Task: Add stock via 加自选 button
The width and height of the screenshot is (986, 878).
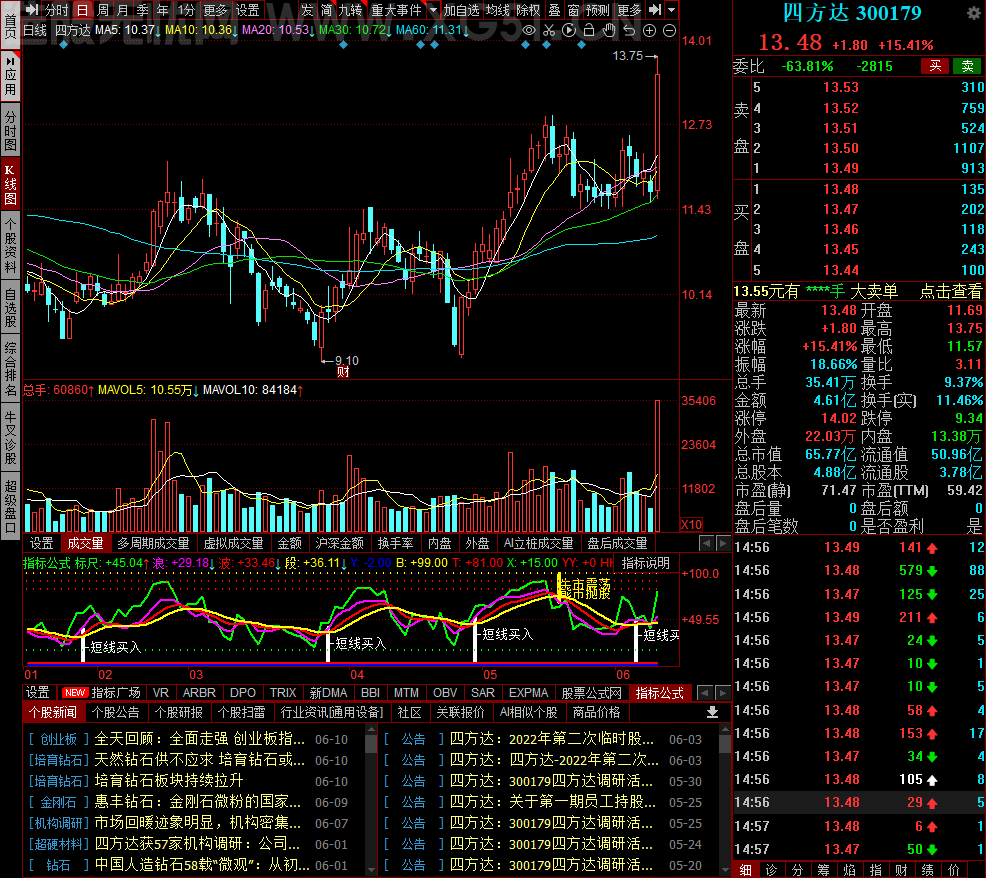Action: tap(461, 10)
